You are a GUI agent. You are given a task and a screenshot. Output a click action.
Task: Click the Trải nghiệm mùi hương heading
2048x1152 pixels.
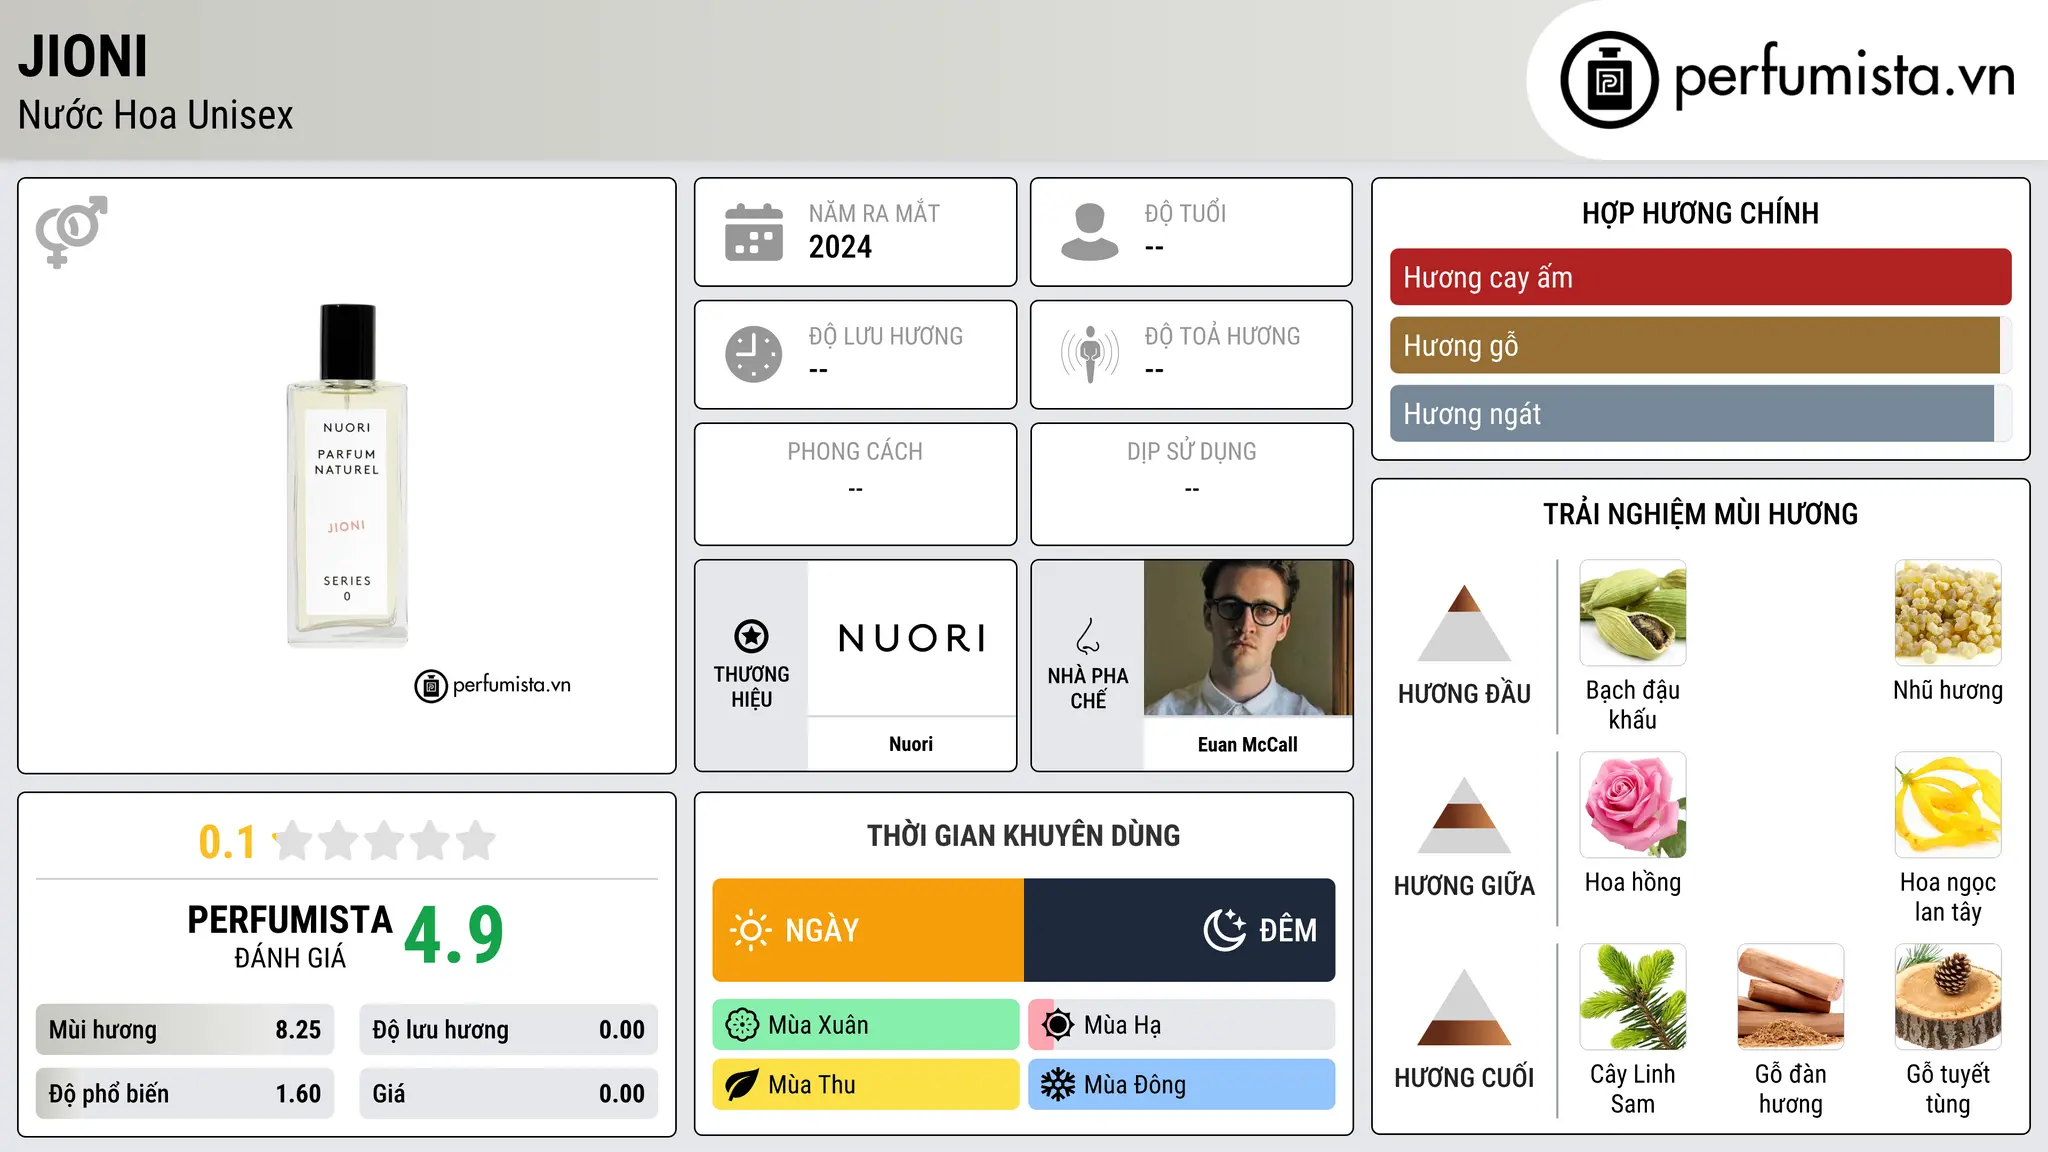pos(1700,514)
